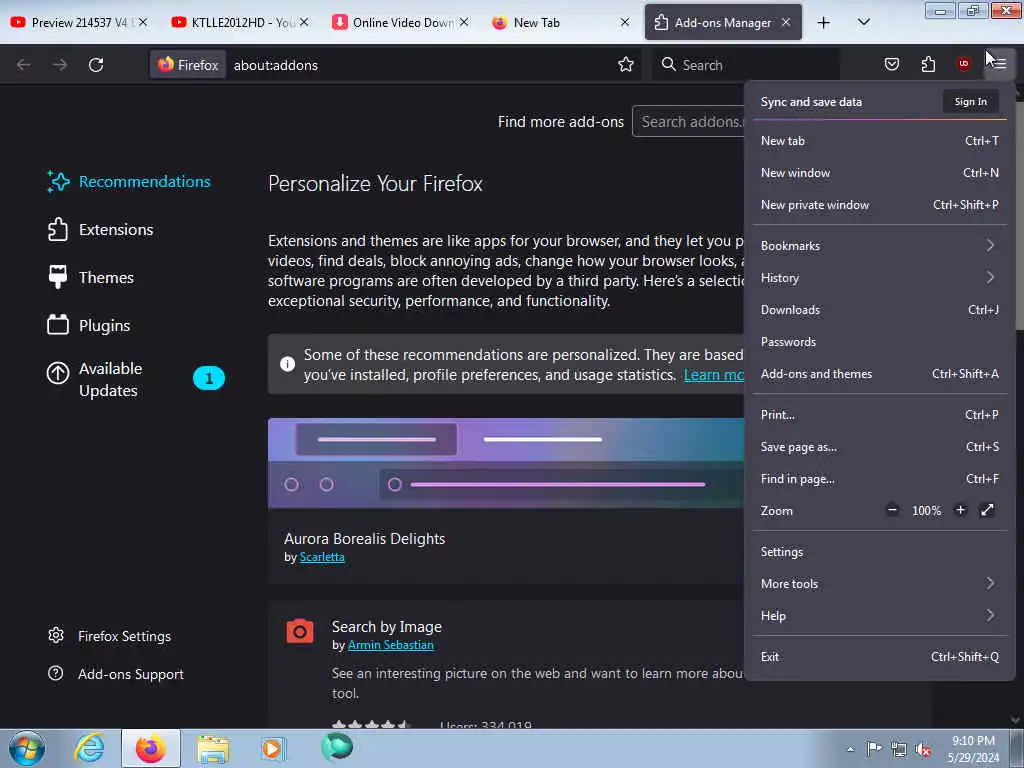
Task: Reset zoom by clicking 100%
Action: tap(926, 511)
